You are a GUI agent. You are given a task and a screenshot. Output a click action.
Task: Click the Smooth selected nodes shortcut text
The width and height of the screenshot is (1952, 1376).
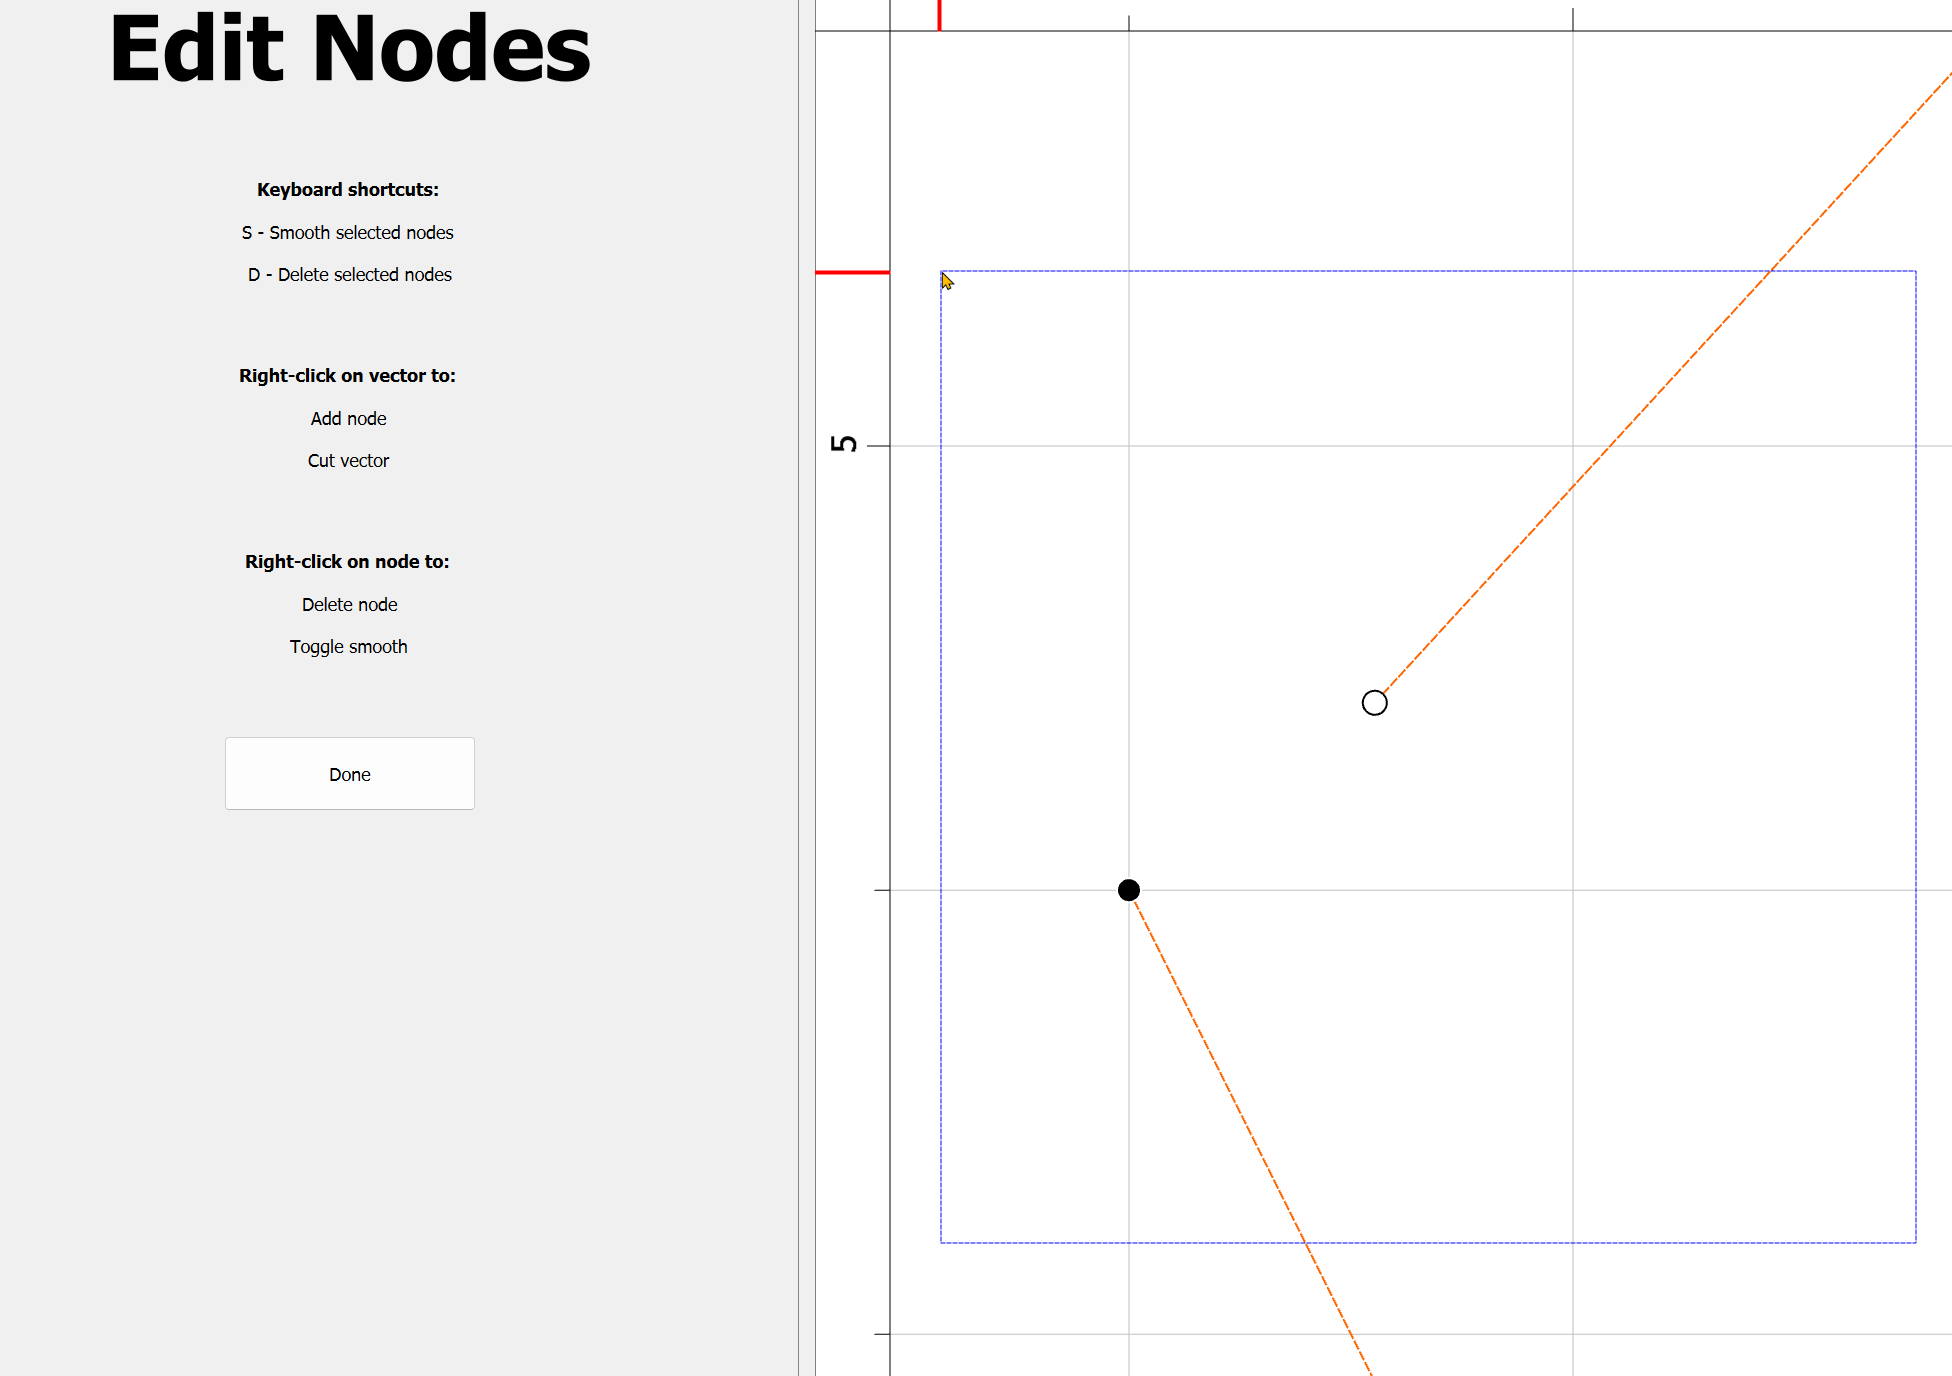[x=347, y=233]
